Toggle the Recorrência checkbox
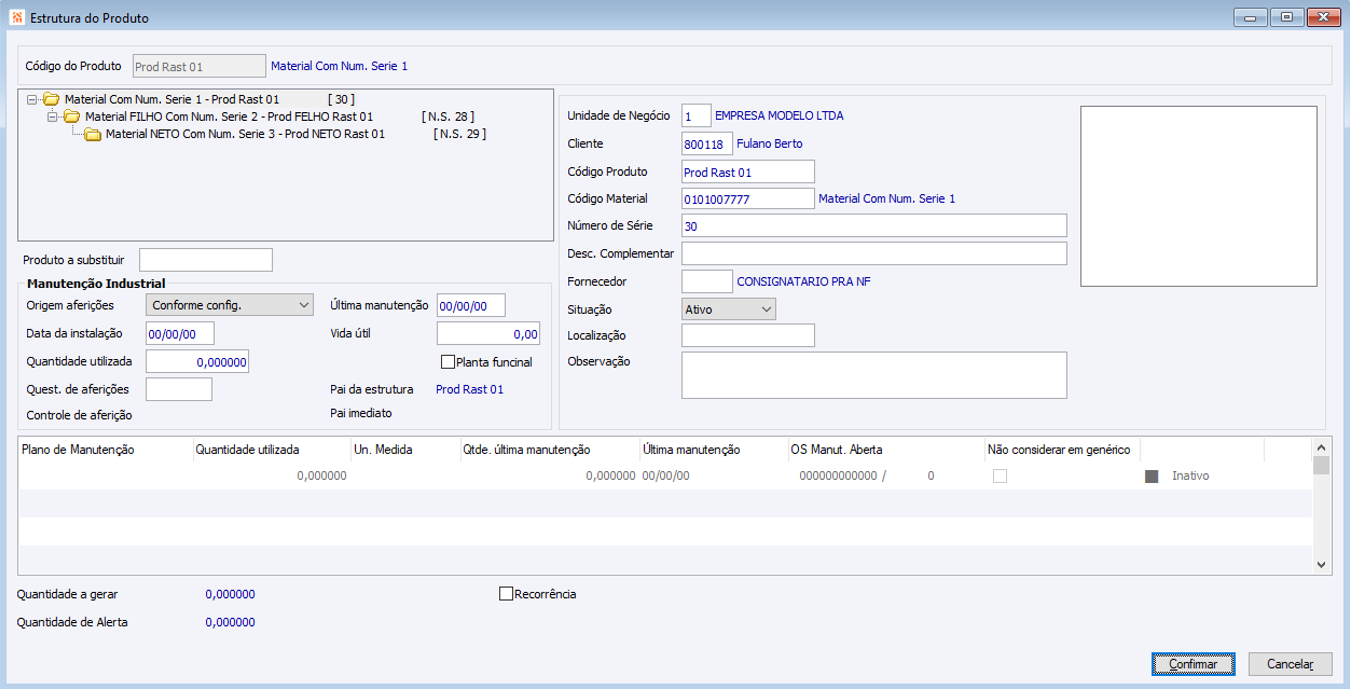This screenshot has width=1350, height=689. click(x=505, y=594)
